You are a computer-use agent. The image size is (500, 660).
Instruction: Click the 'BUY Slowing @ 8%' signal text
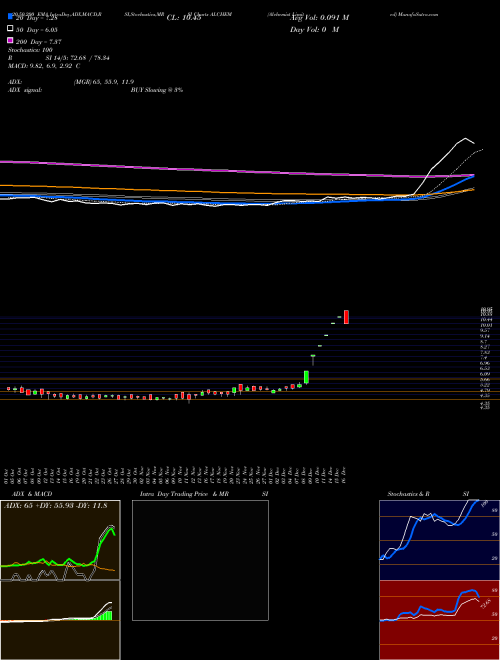[x=157, y=90]
